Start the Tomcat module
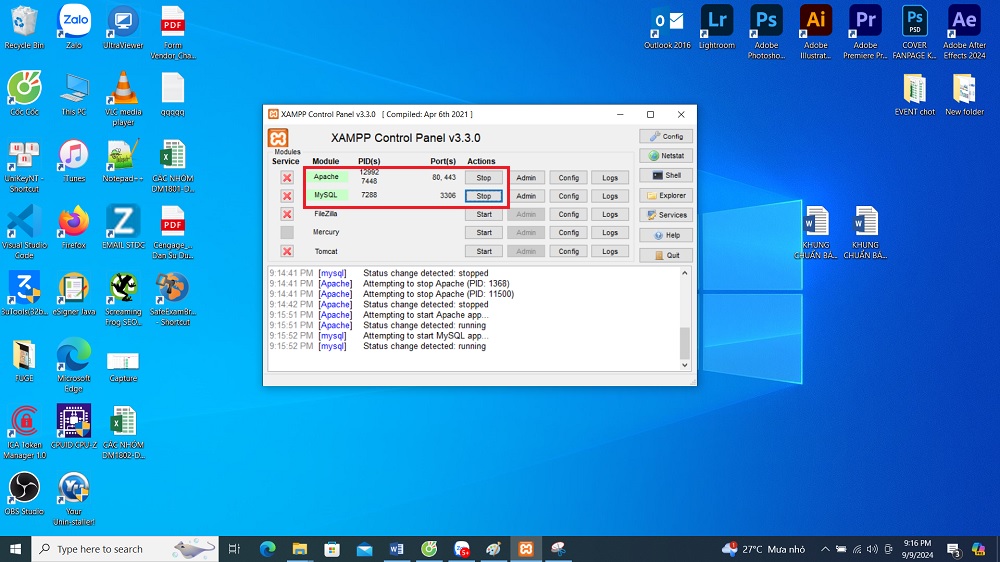The width and height of the screenshot is (1000, 562). pos(484,251)
